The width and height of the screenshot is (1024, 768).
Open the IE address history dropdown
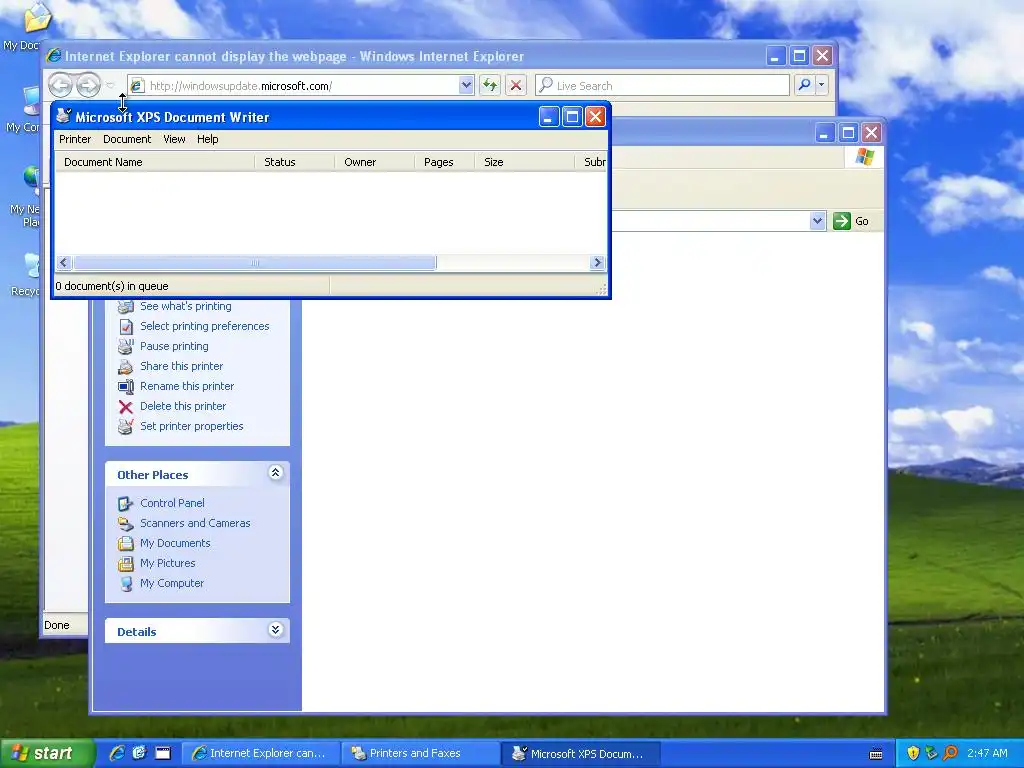coord(466,85)
